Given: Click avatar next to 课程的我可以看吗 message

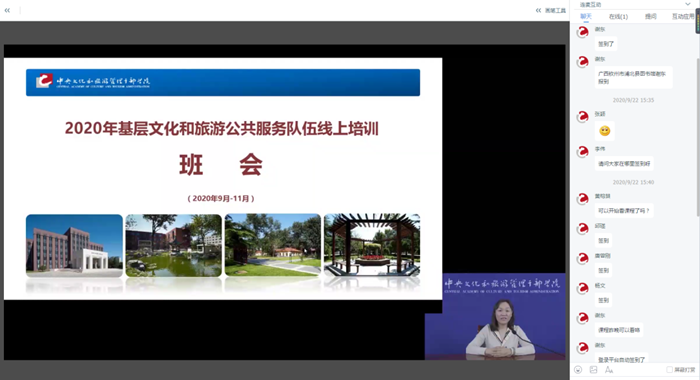Looking at the screenshot, I should (x=583, y=318).
